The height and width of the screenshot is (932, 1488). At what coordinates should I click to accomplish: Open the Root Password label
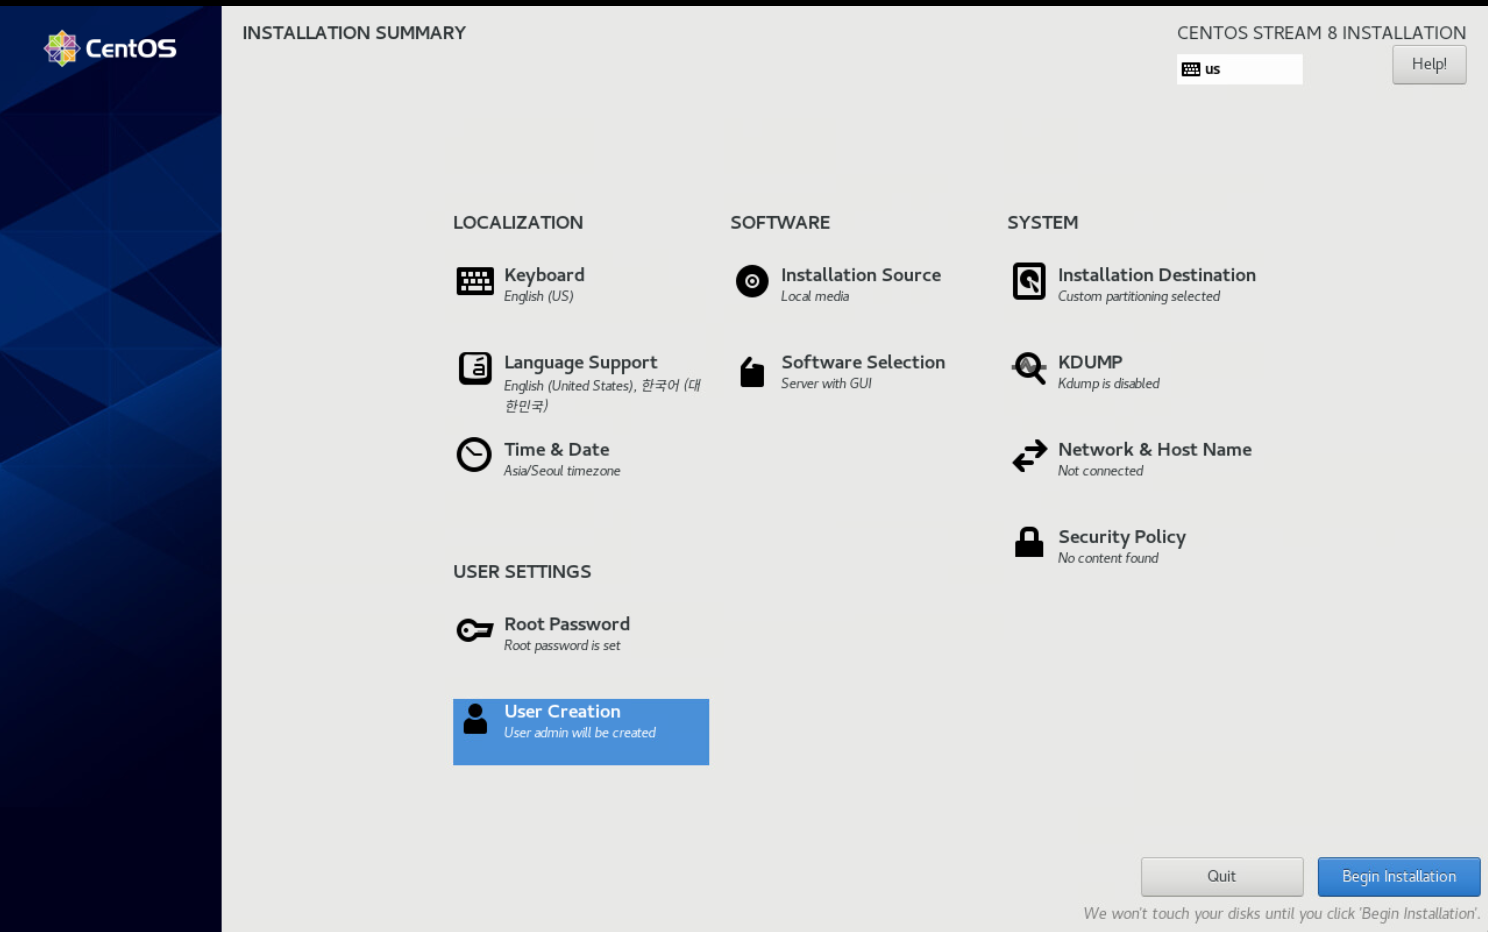tap(567, 624)
